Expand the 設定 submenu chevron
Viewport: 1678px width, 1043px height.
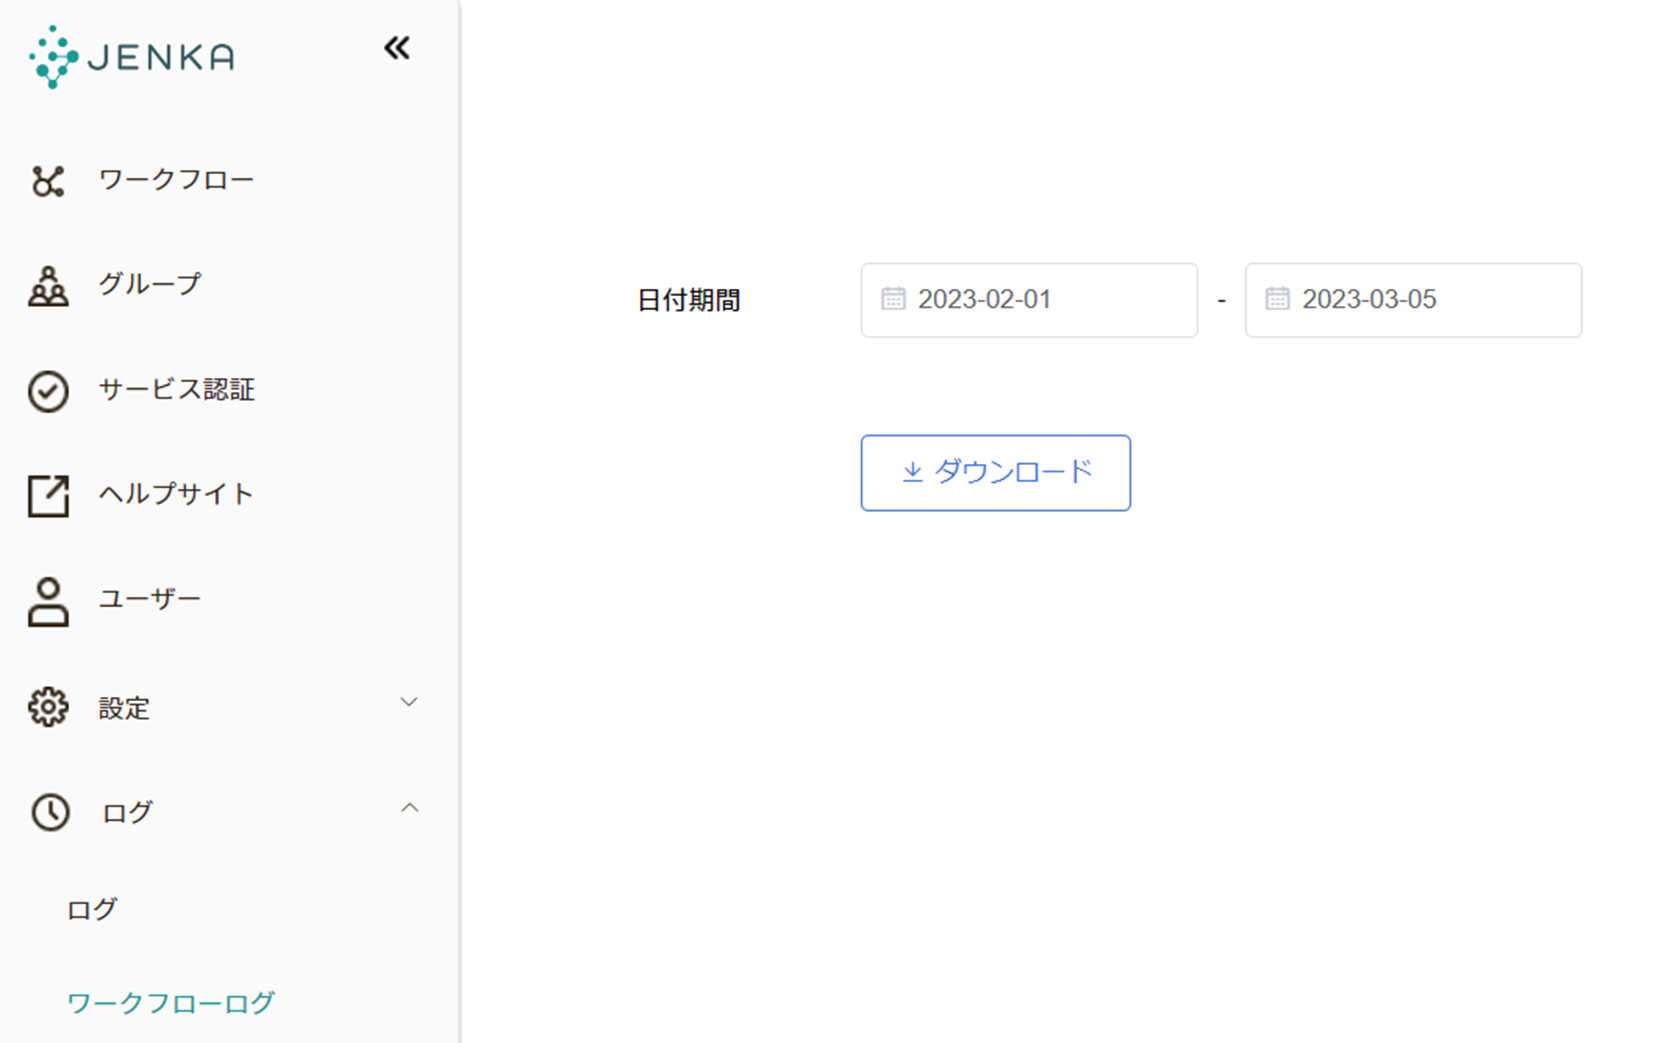pos(409,702)
